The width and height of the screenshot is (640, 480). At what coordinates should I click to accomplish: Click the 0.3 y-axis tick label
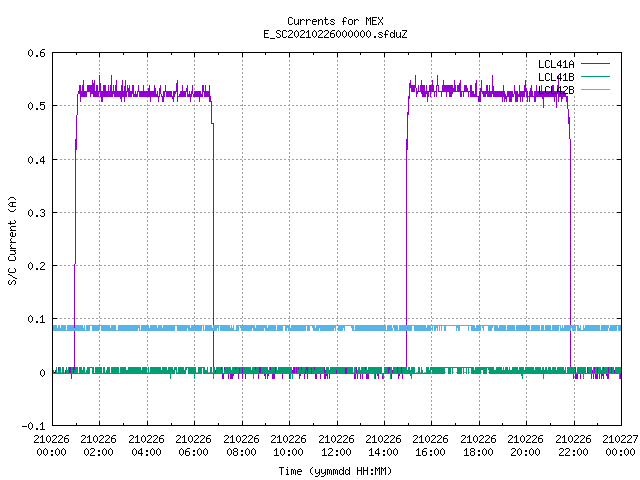click(x=36, y=213)
